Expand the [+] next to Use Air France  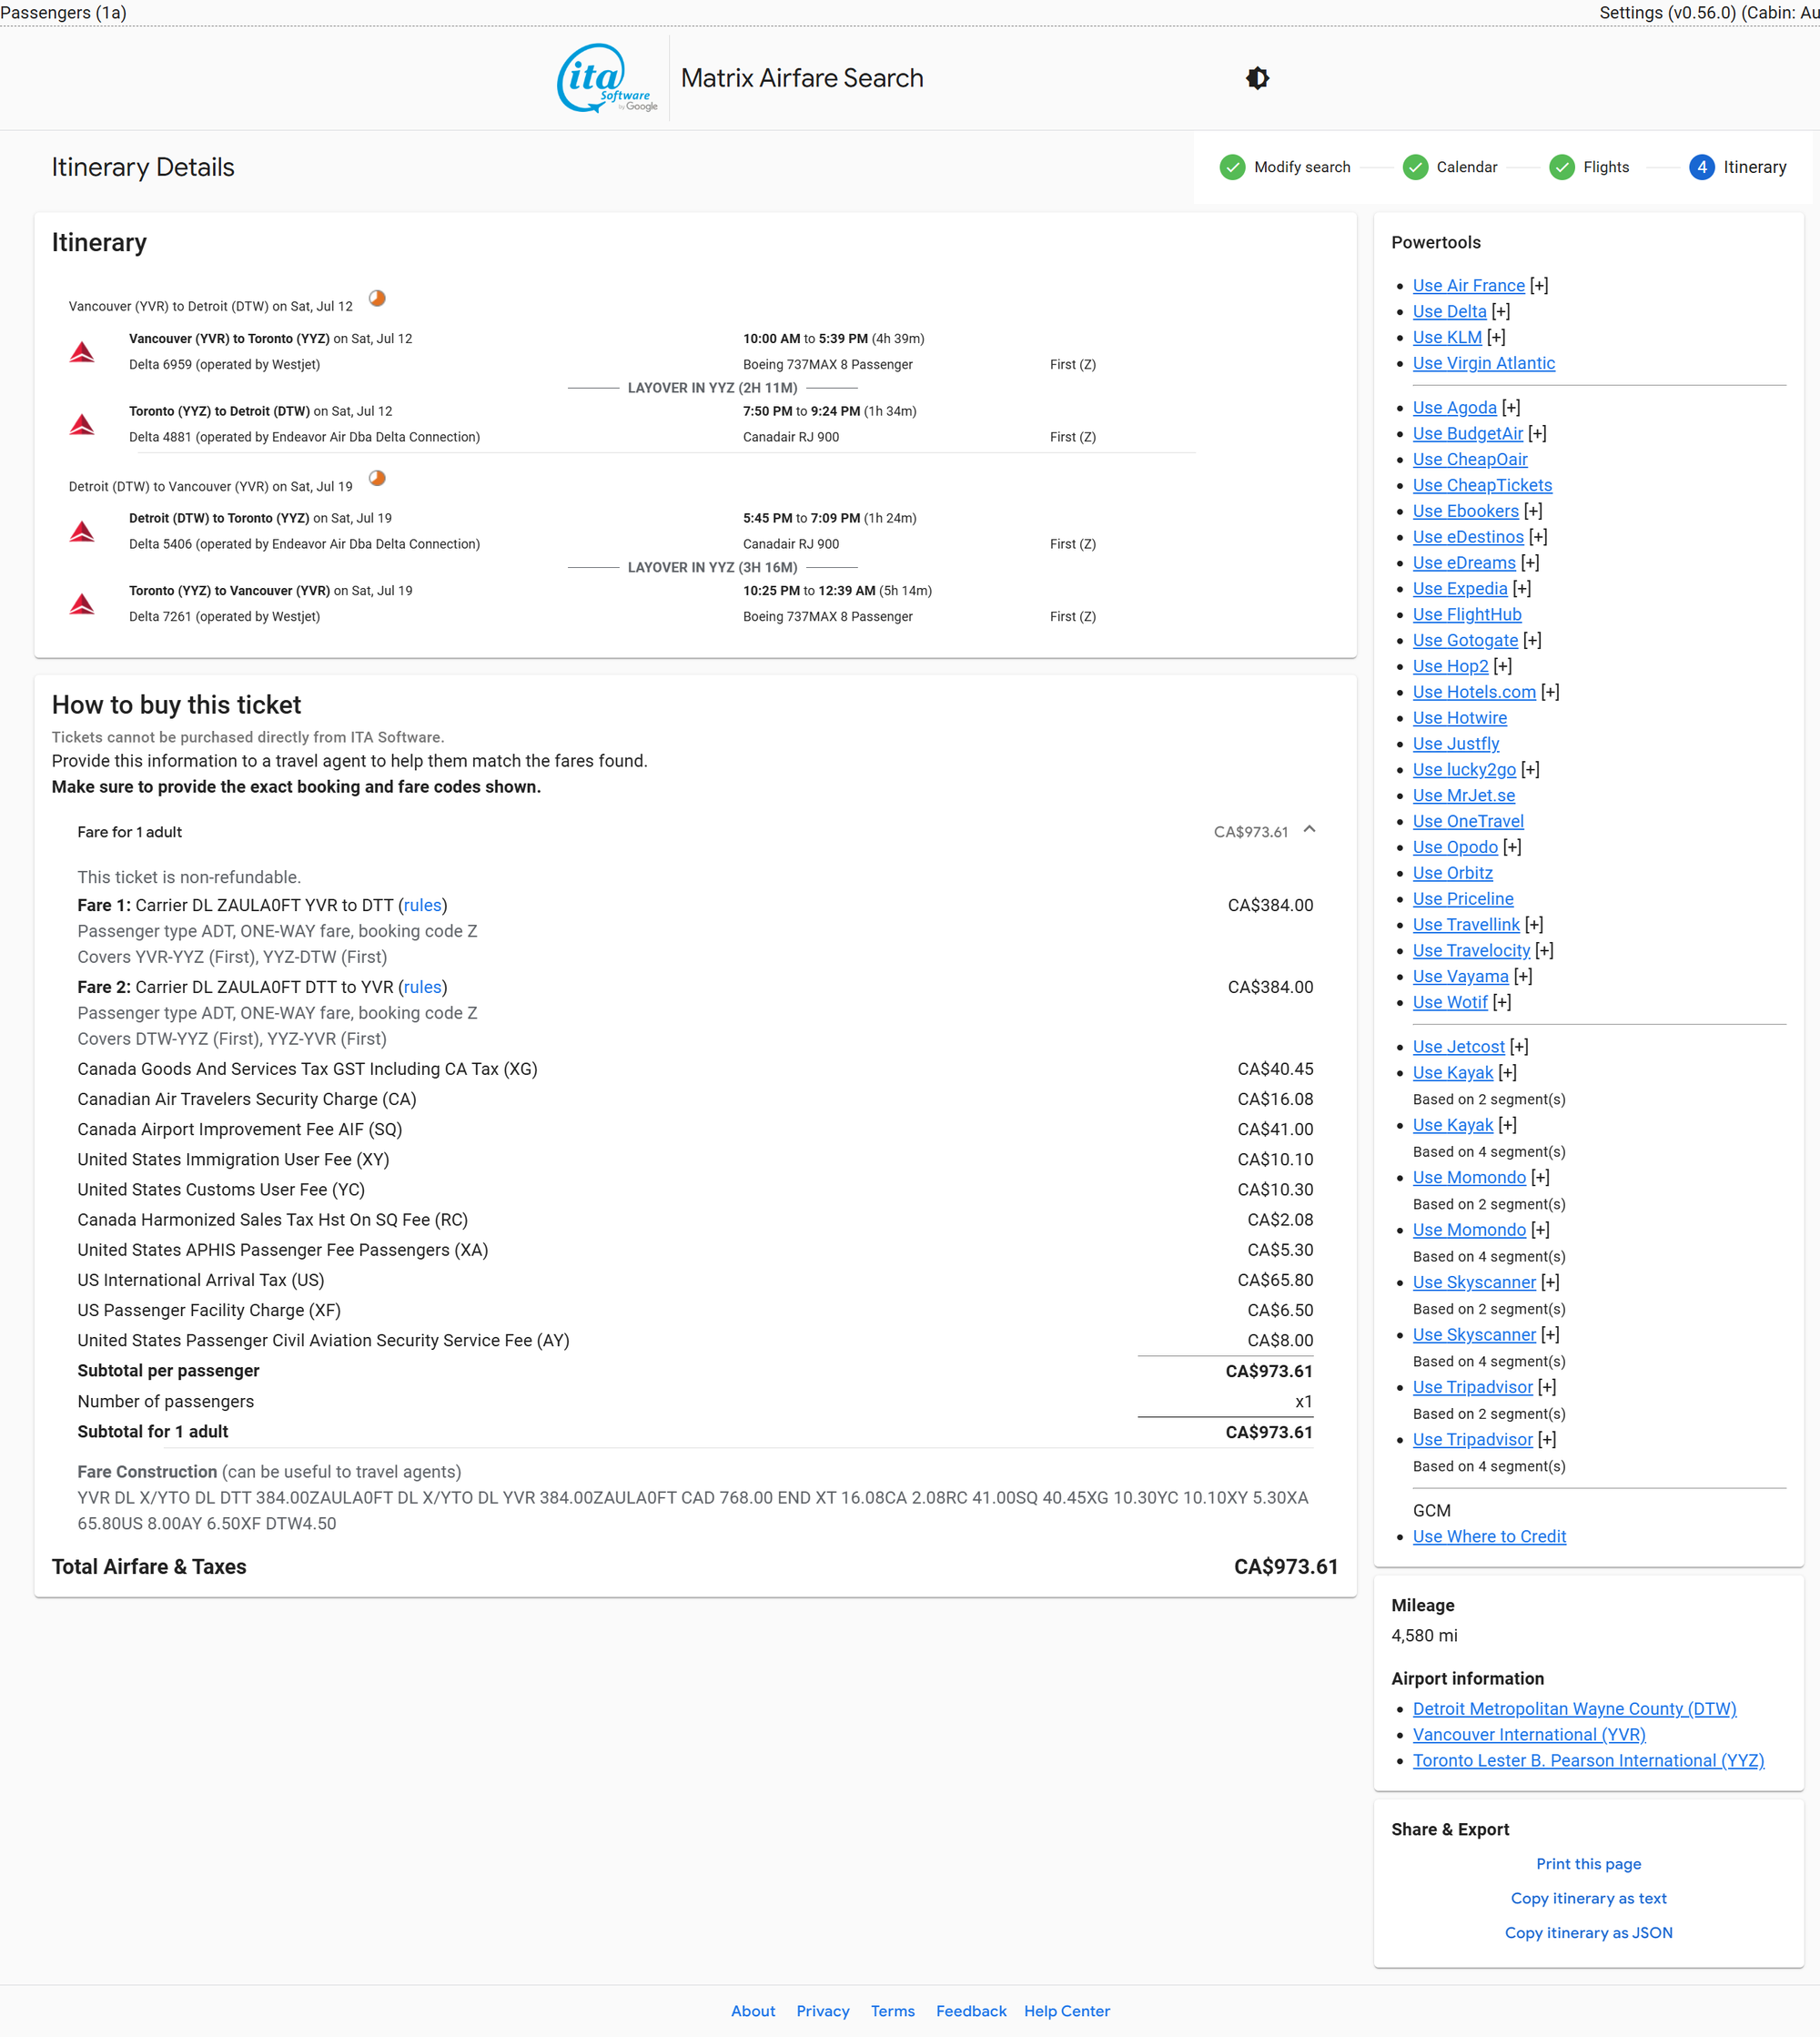(x=1539, y=286)
